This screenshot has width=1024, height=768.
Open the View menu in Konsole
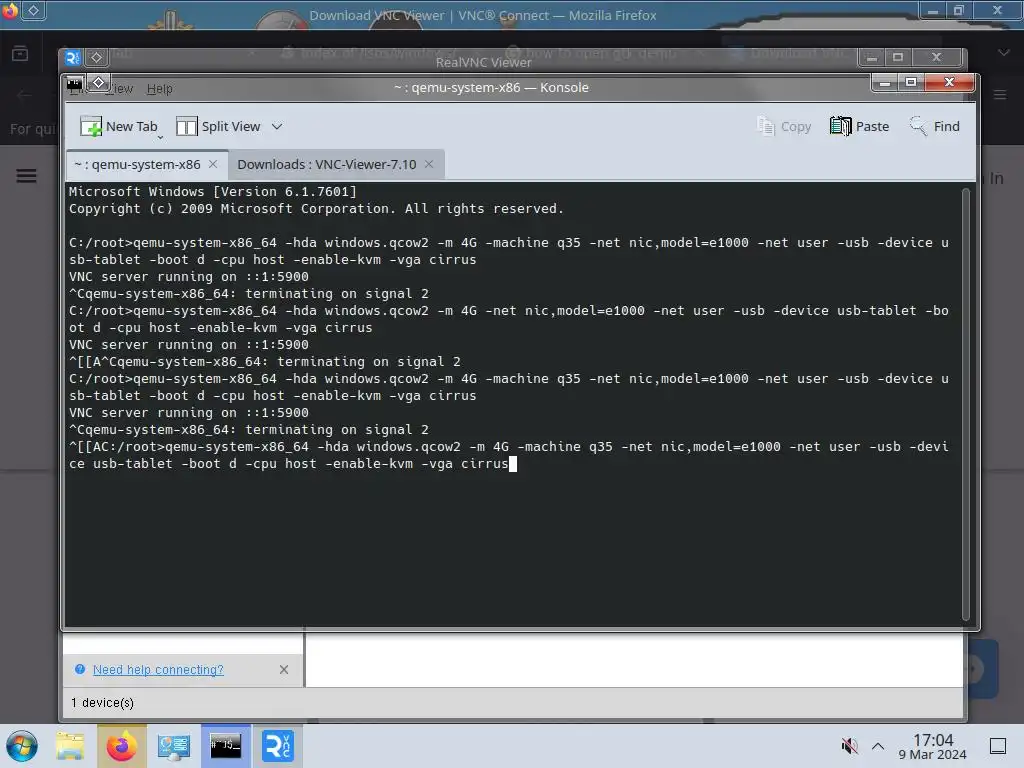[x=121, y=89]
